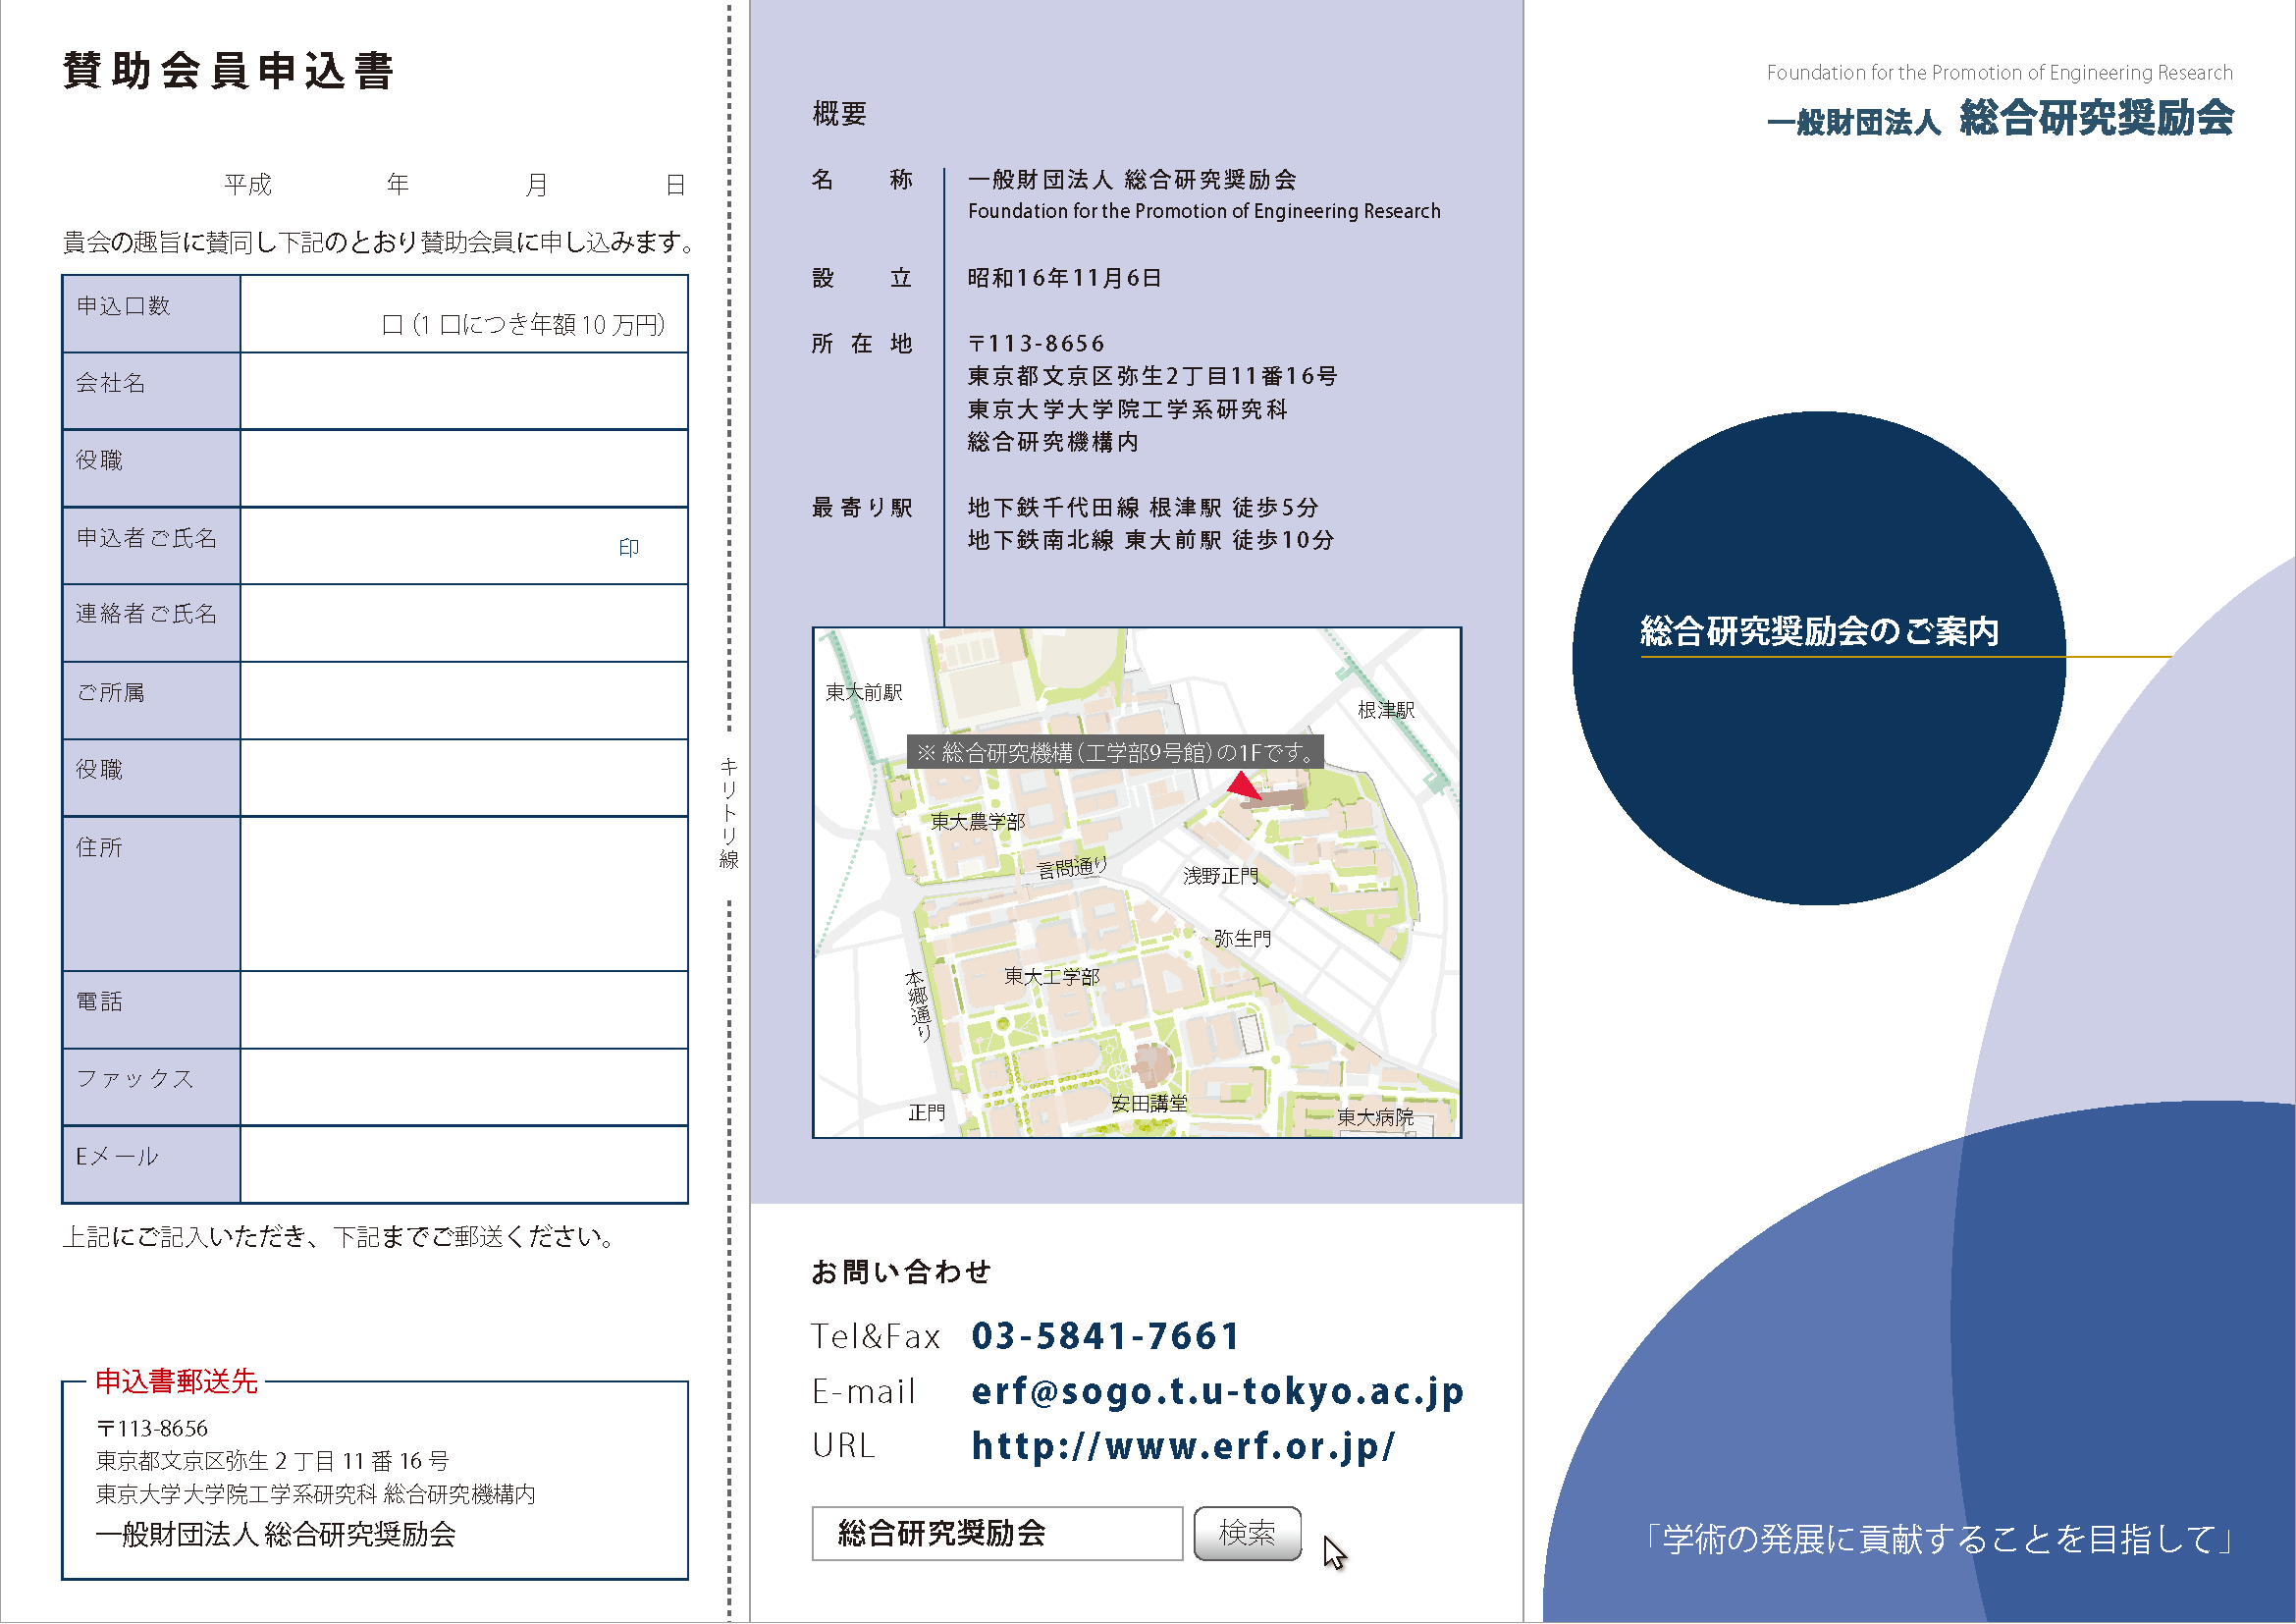Click the 住所 entry field
Image resolution: width=2296 pixels, height=1624 pixels.
(464, 894)
